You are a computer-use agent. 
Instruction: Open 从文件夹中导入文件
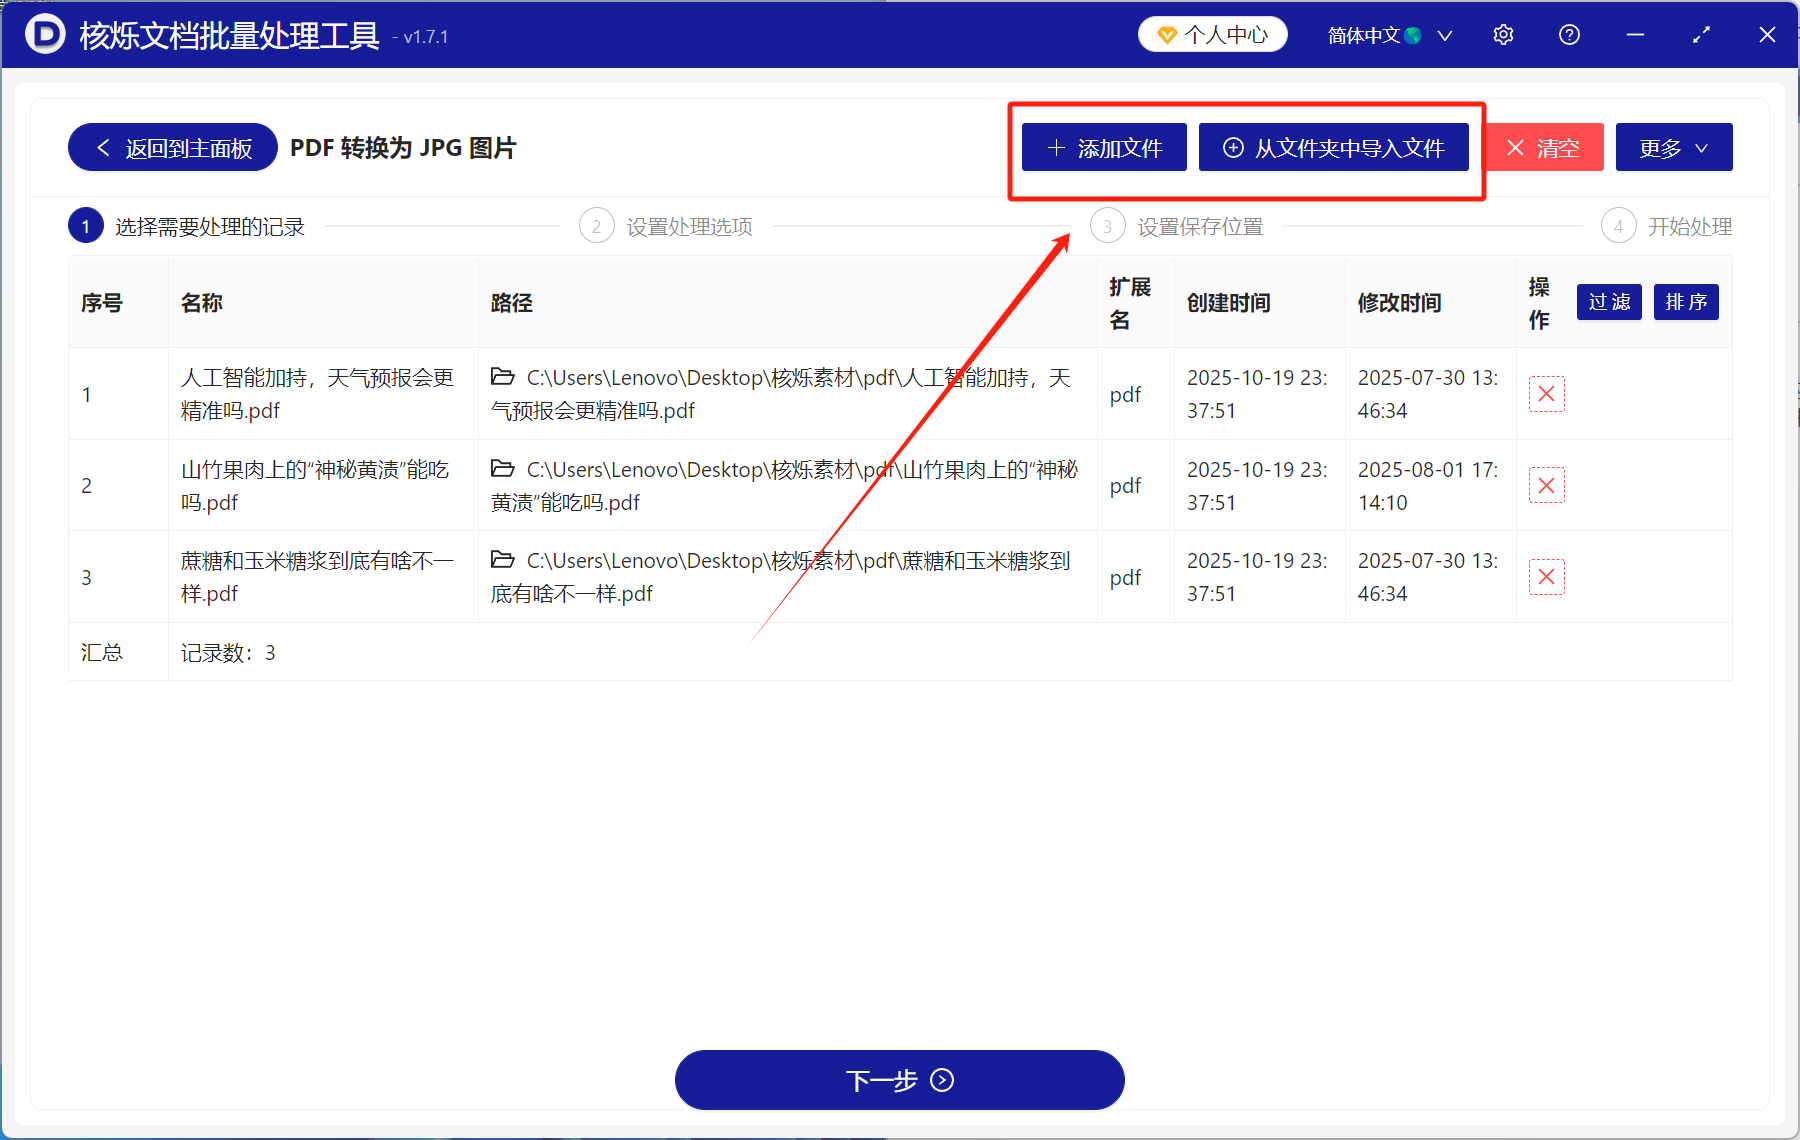point(1334,147)
